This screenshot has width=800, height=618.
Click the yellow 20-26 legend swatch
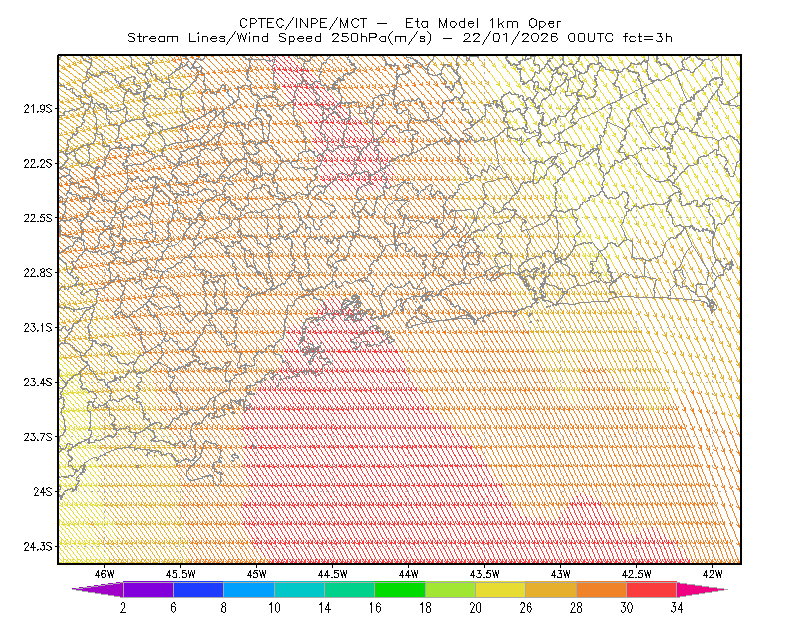point(501,589)
